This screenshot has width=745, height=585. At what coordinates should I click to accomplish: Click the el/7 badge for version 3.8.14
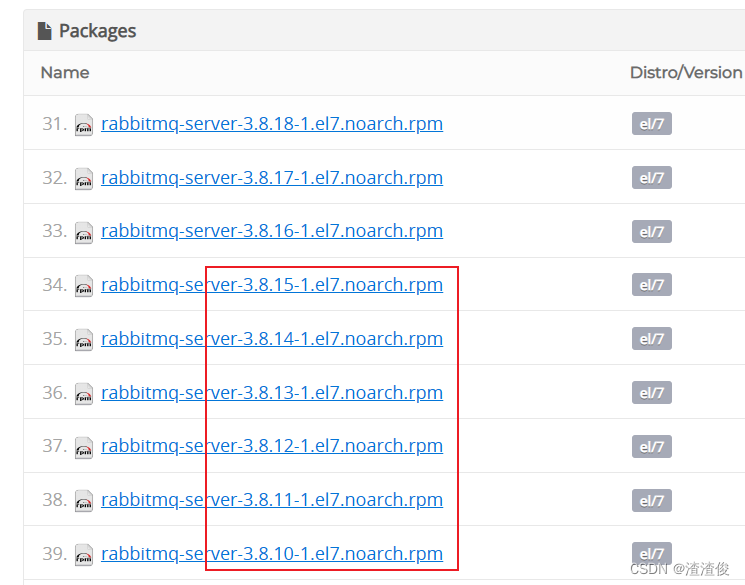651,338
